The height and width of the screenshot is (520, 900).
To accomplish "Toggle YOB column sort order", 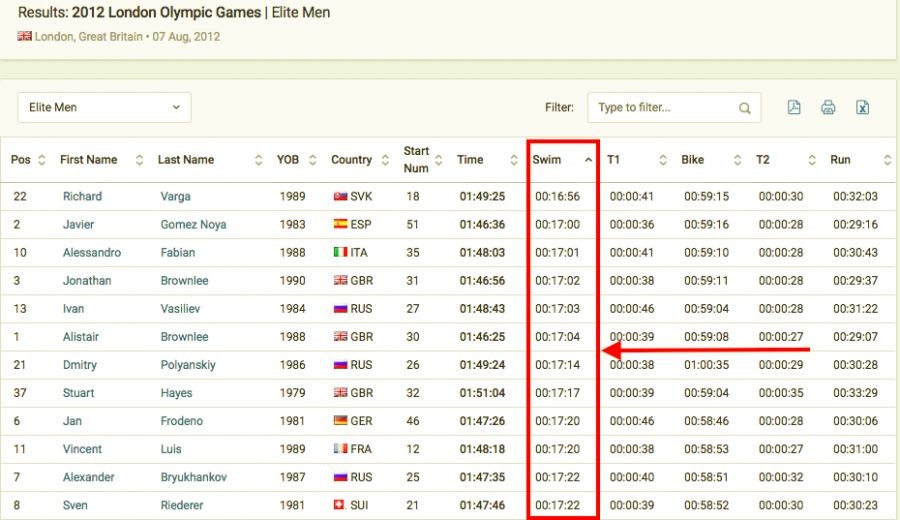I will 311,160.
